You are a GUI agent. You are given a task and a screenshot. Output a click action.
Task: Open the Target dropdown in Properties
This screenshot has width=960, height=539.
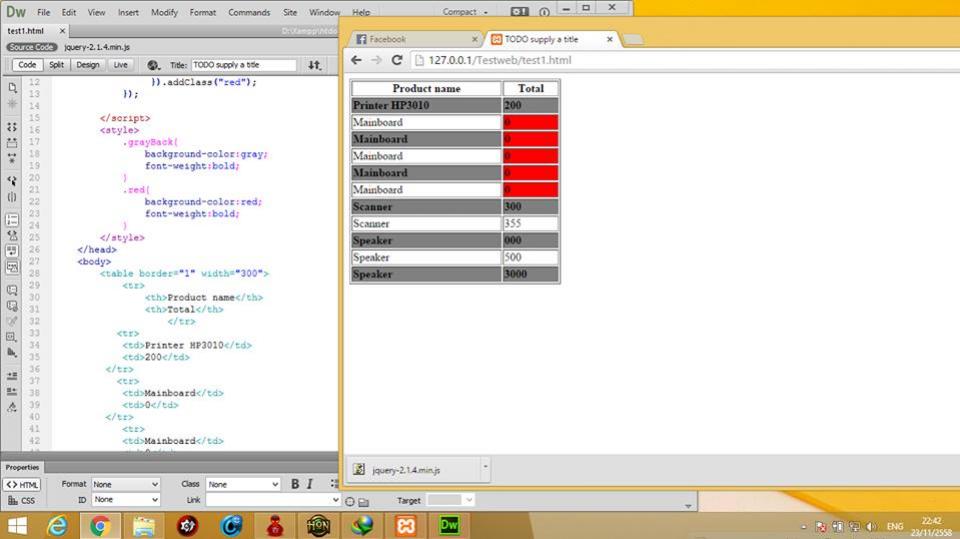[x=451, y=500]
